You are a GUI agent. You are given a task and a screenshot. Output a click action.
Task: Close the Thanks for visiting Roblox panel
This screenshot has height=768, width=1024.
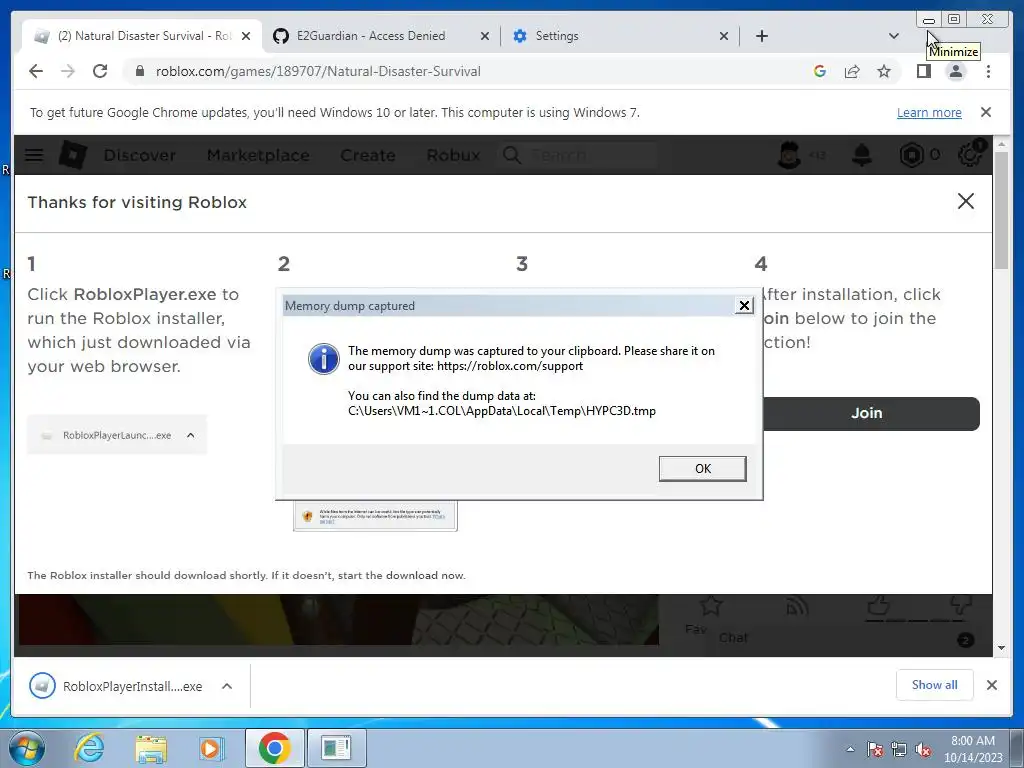coord(965,201)
